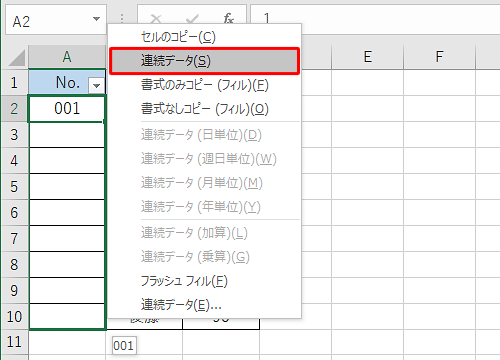Select フラッシュ フィル(F) option
The image size is (500, 360).
pyautogui.click(x=204, y=281)
